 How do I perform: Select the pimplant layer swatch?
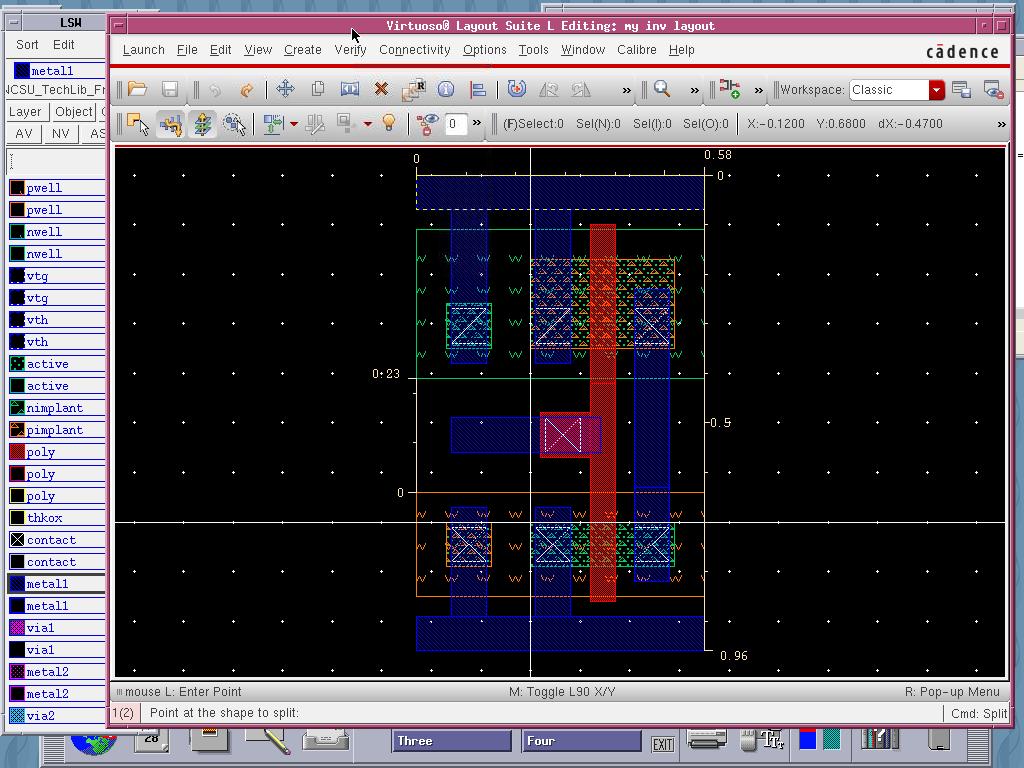click(18, 430)
